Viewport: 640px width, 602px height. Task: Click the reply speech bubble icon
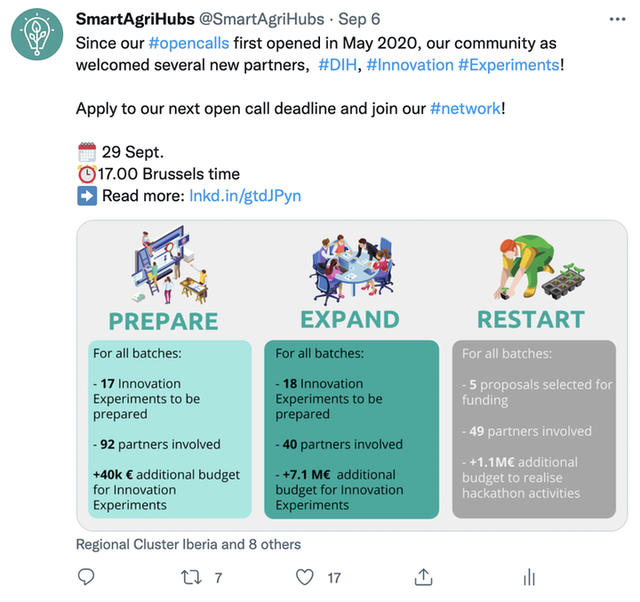[x=86, y=577]
